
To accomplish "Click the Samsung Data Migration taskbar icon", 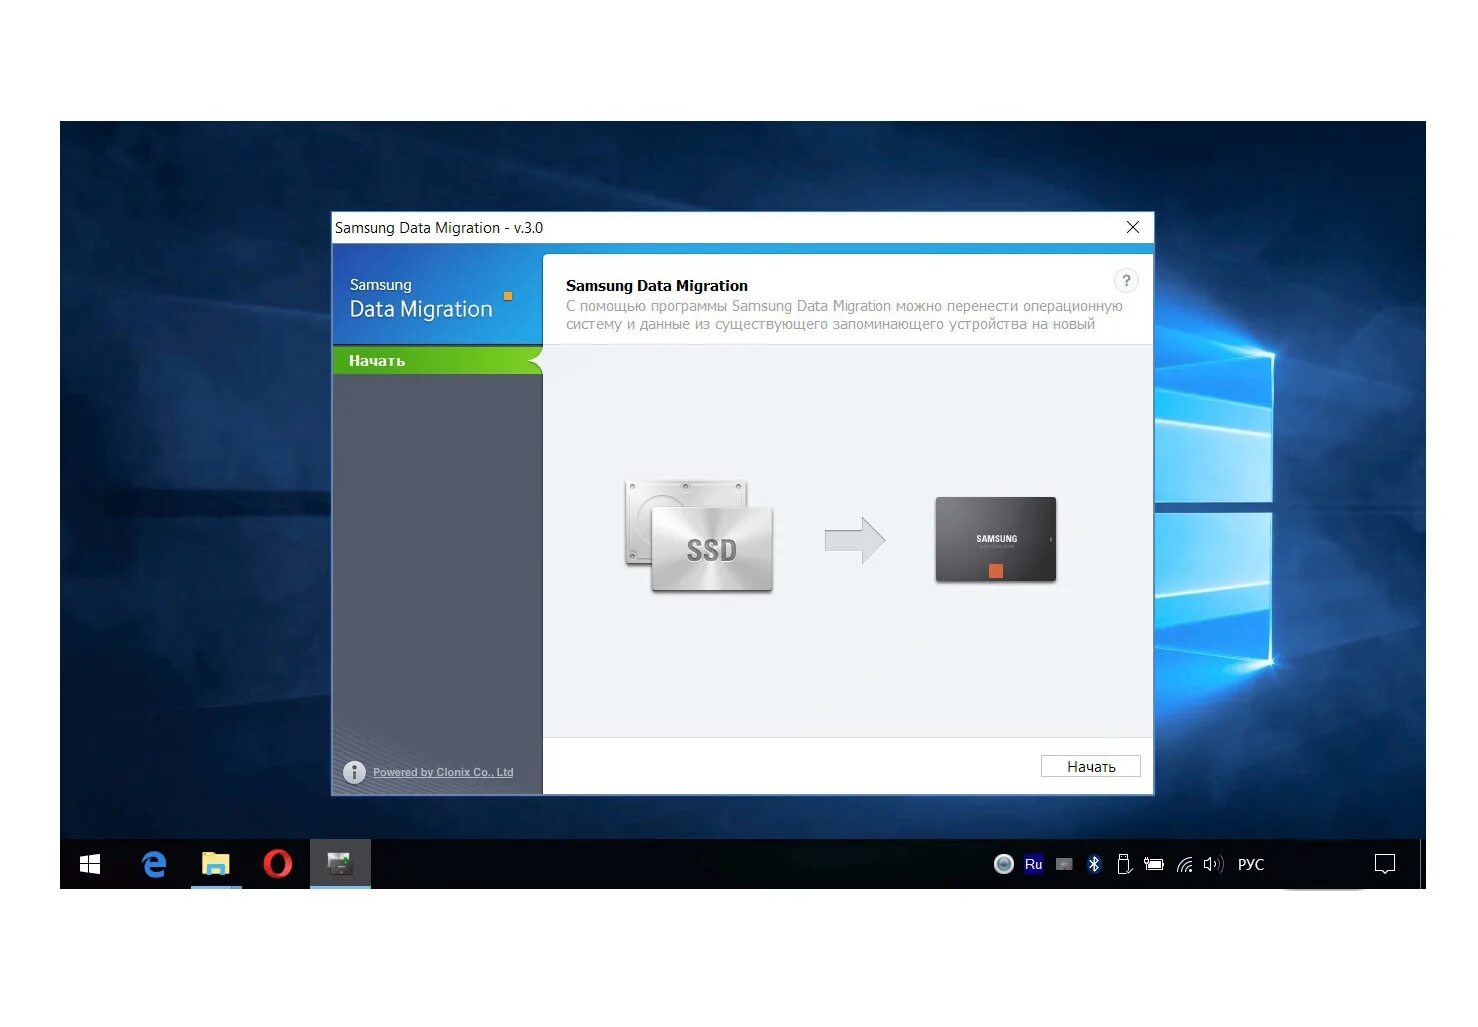I will [x=340, y=864].
